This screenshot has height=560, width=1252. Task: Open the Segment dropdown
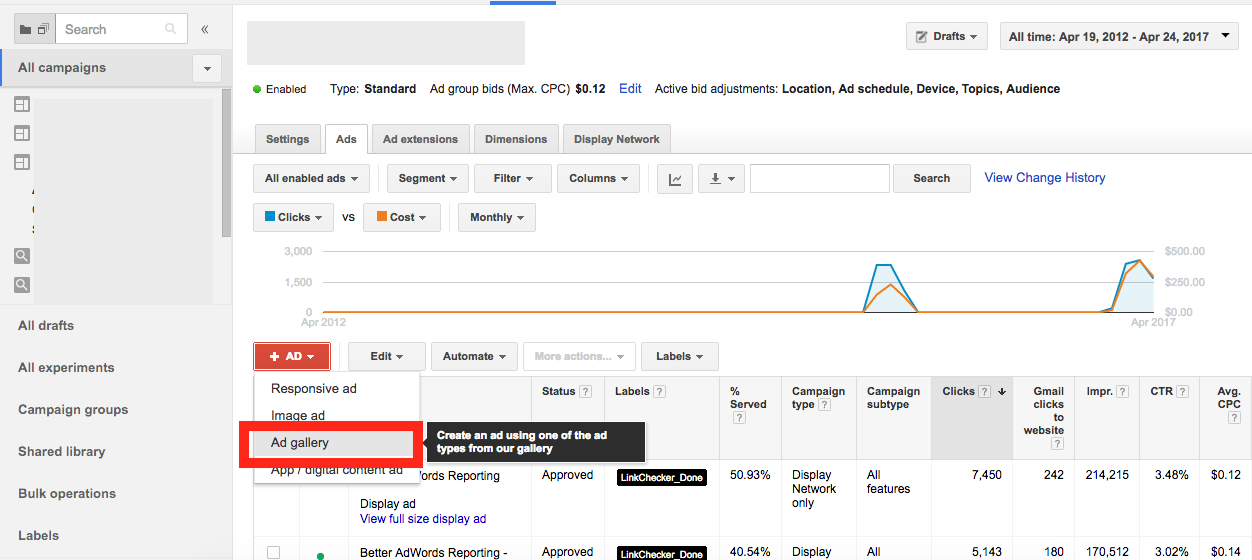427,179
